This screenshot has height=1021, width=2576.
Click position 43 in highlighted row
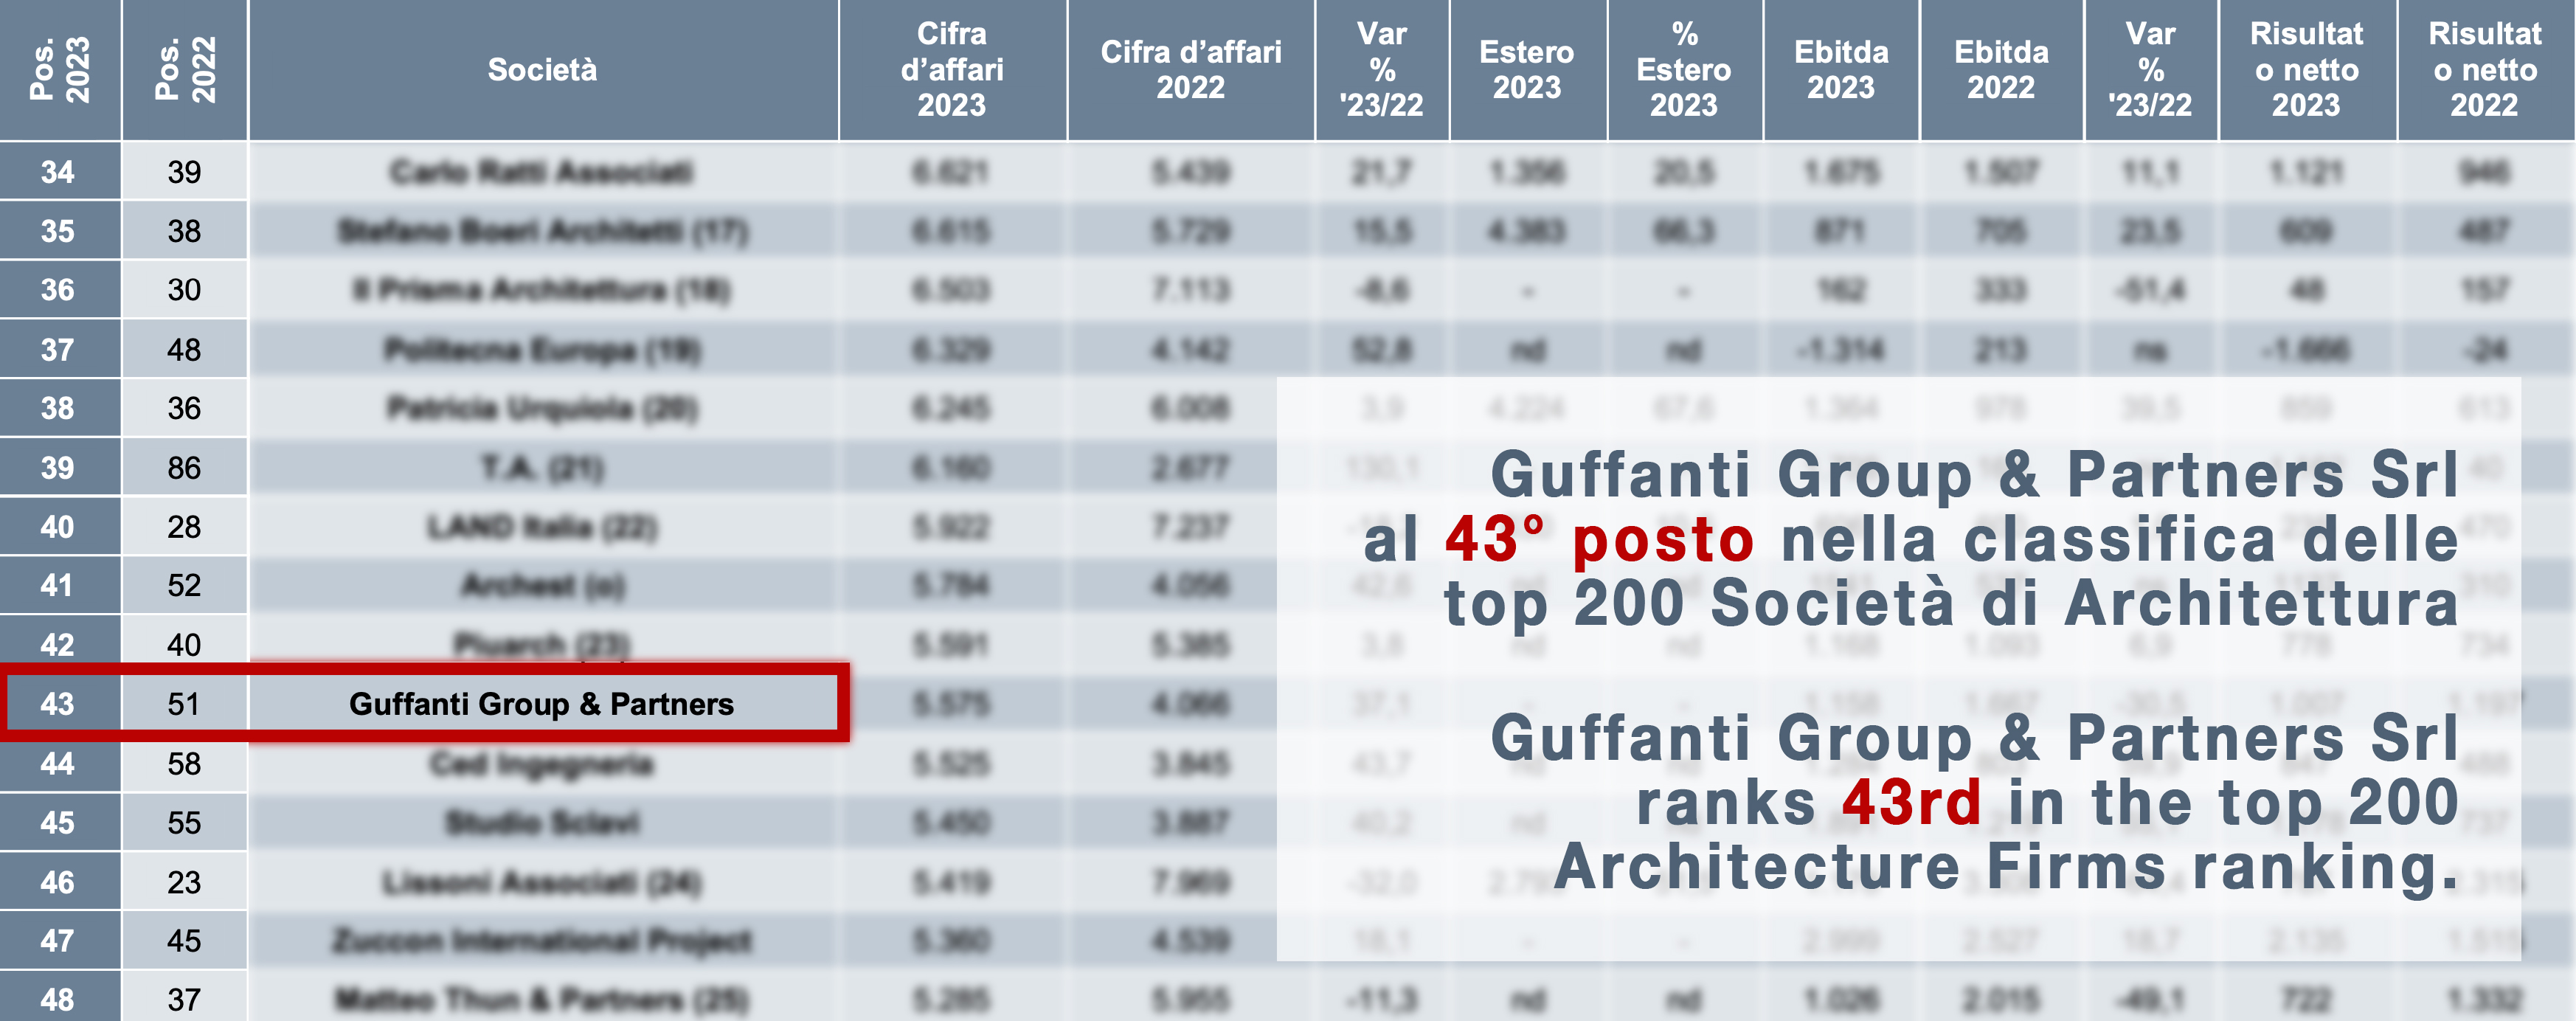[x=58, y=704]
